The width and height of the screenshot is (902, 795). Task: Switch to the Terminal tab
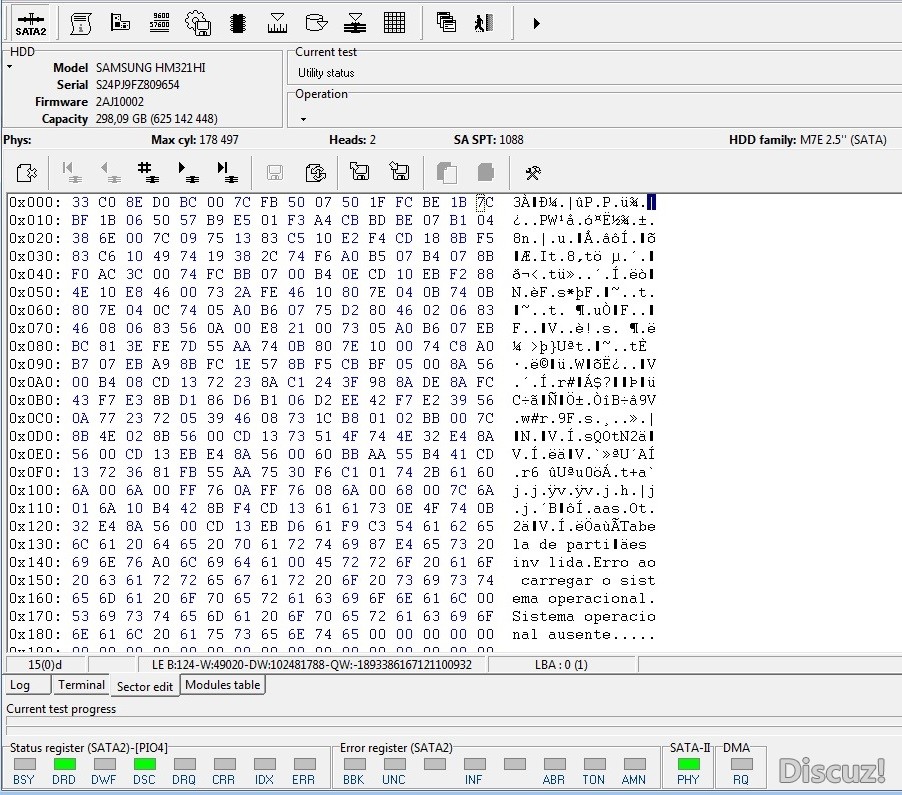coord(81,685)
